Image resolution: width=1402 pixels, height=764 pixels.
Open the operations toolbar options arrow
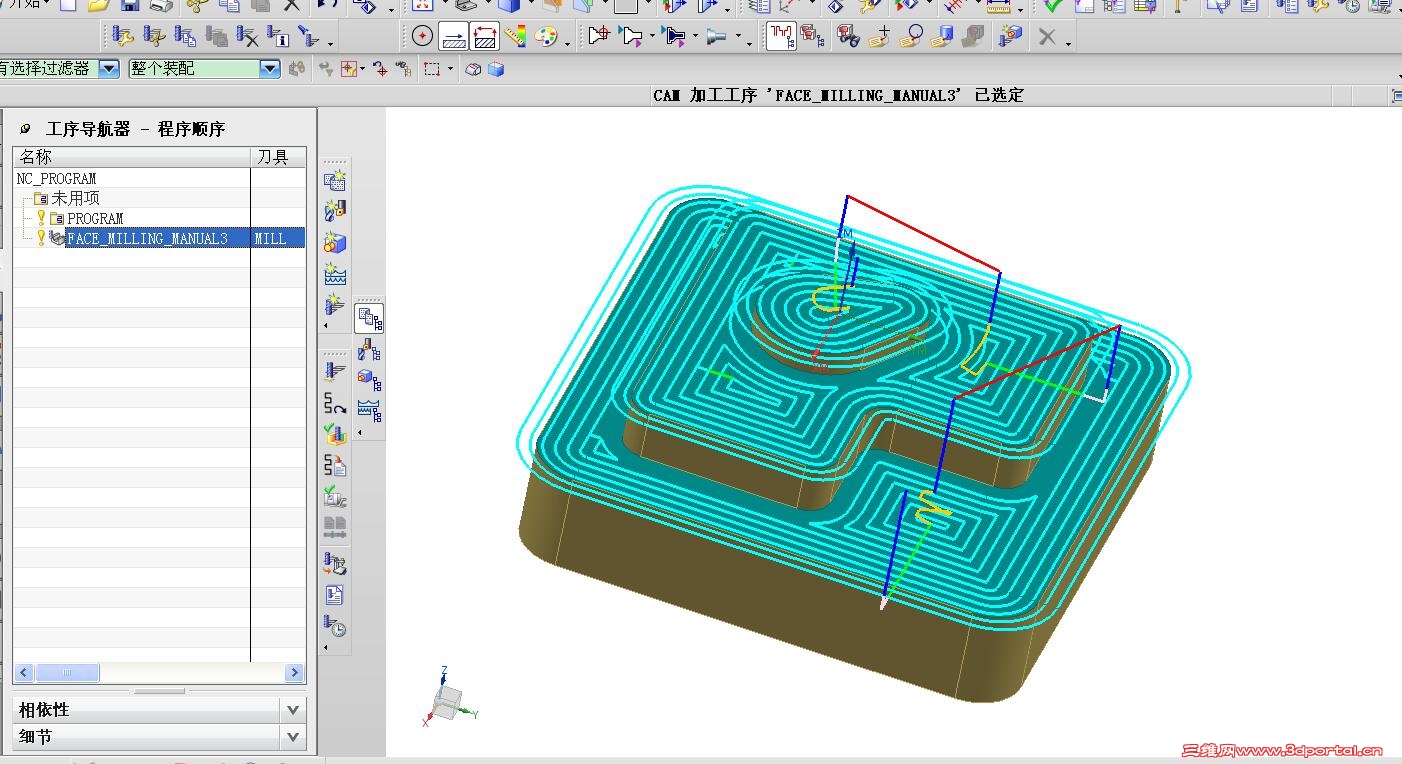pyautogui.click(x=330, y=43)
